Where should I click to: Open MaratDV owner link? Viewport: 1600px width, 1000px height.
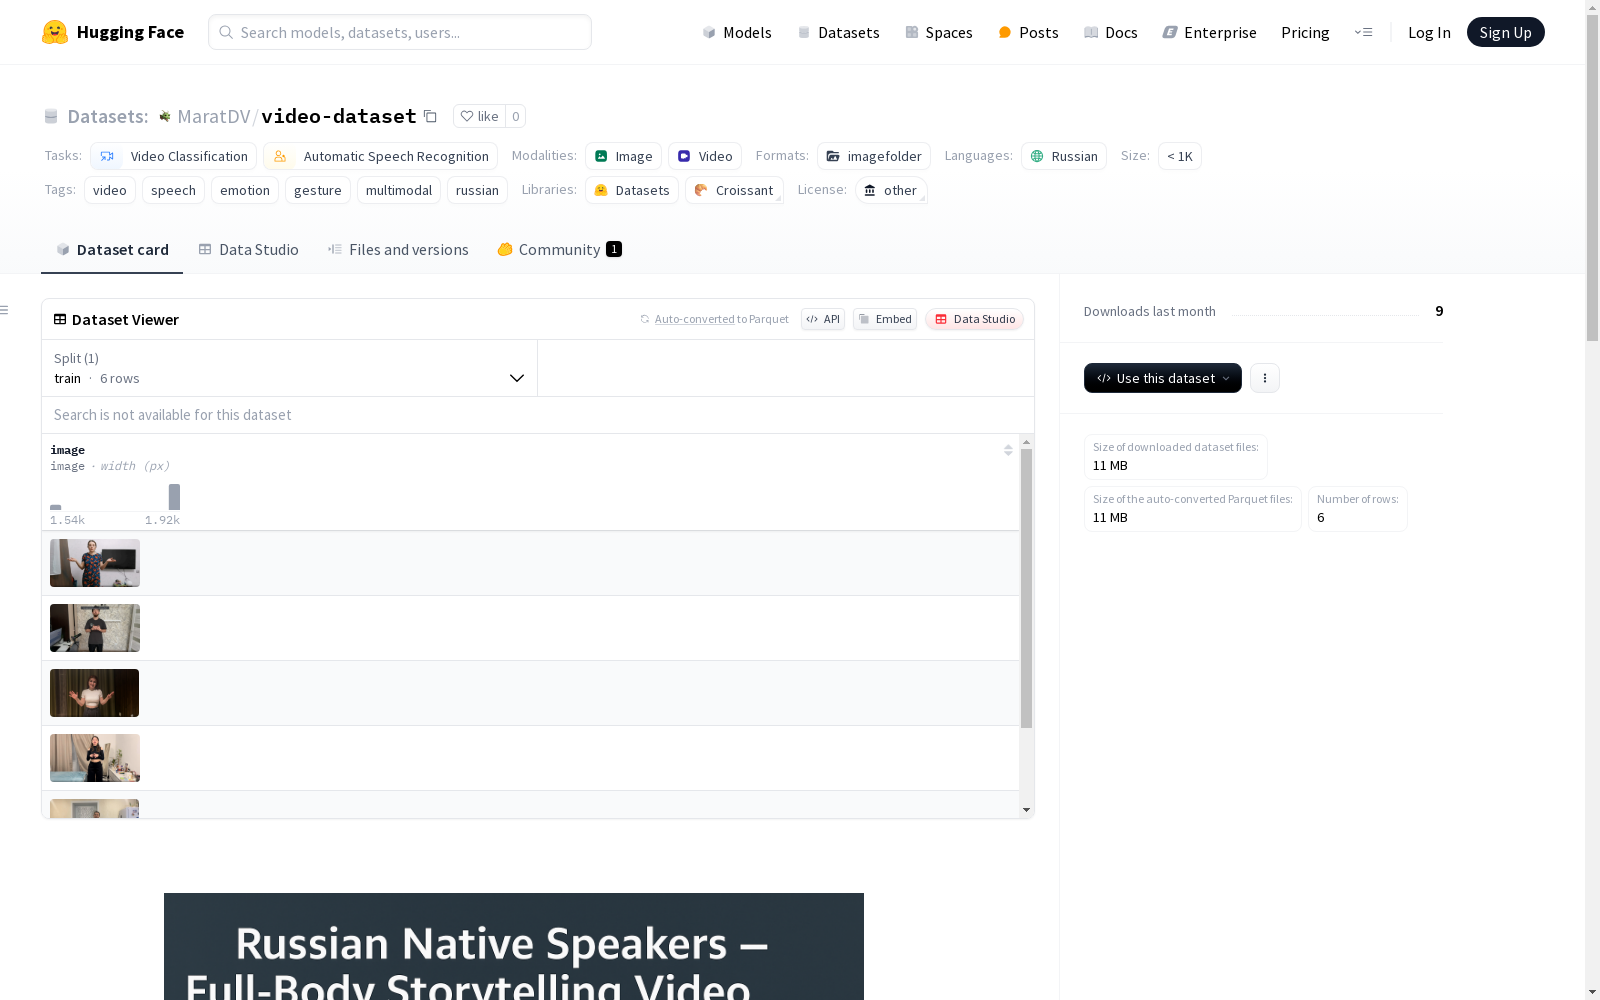[x=214, y=116]
